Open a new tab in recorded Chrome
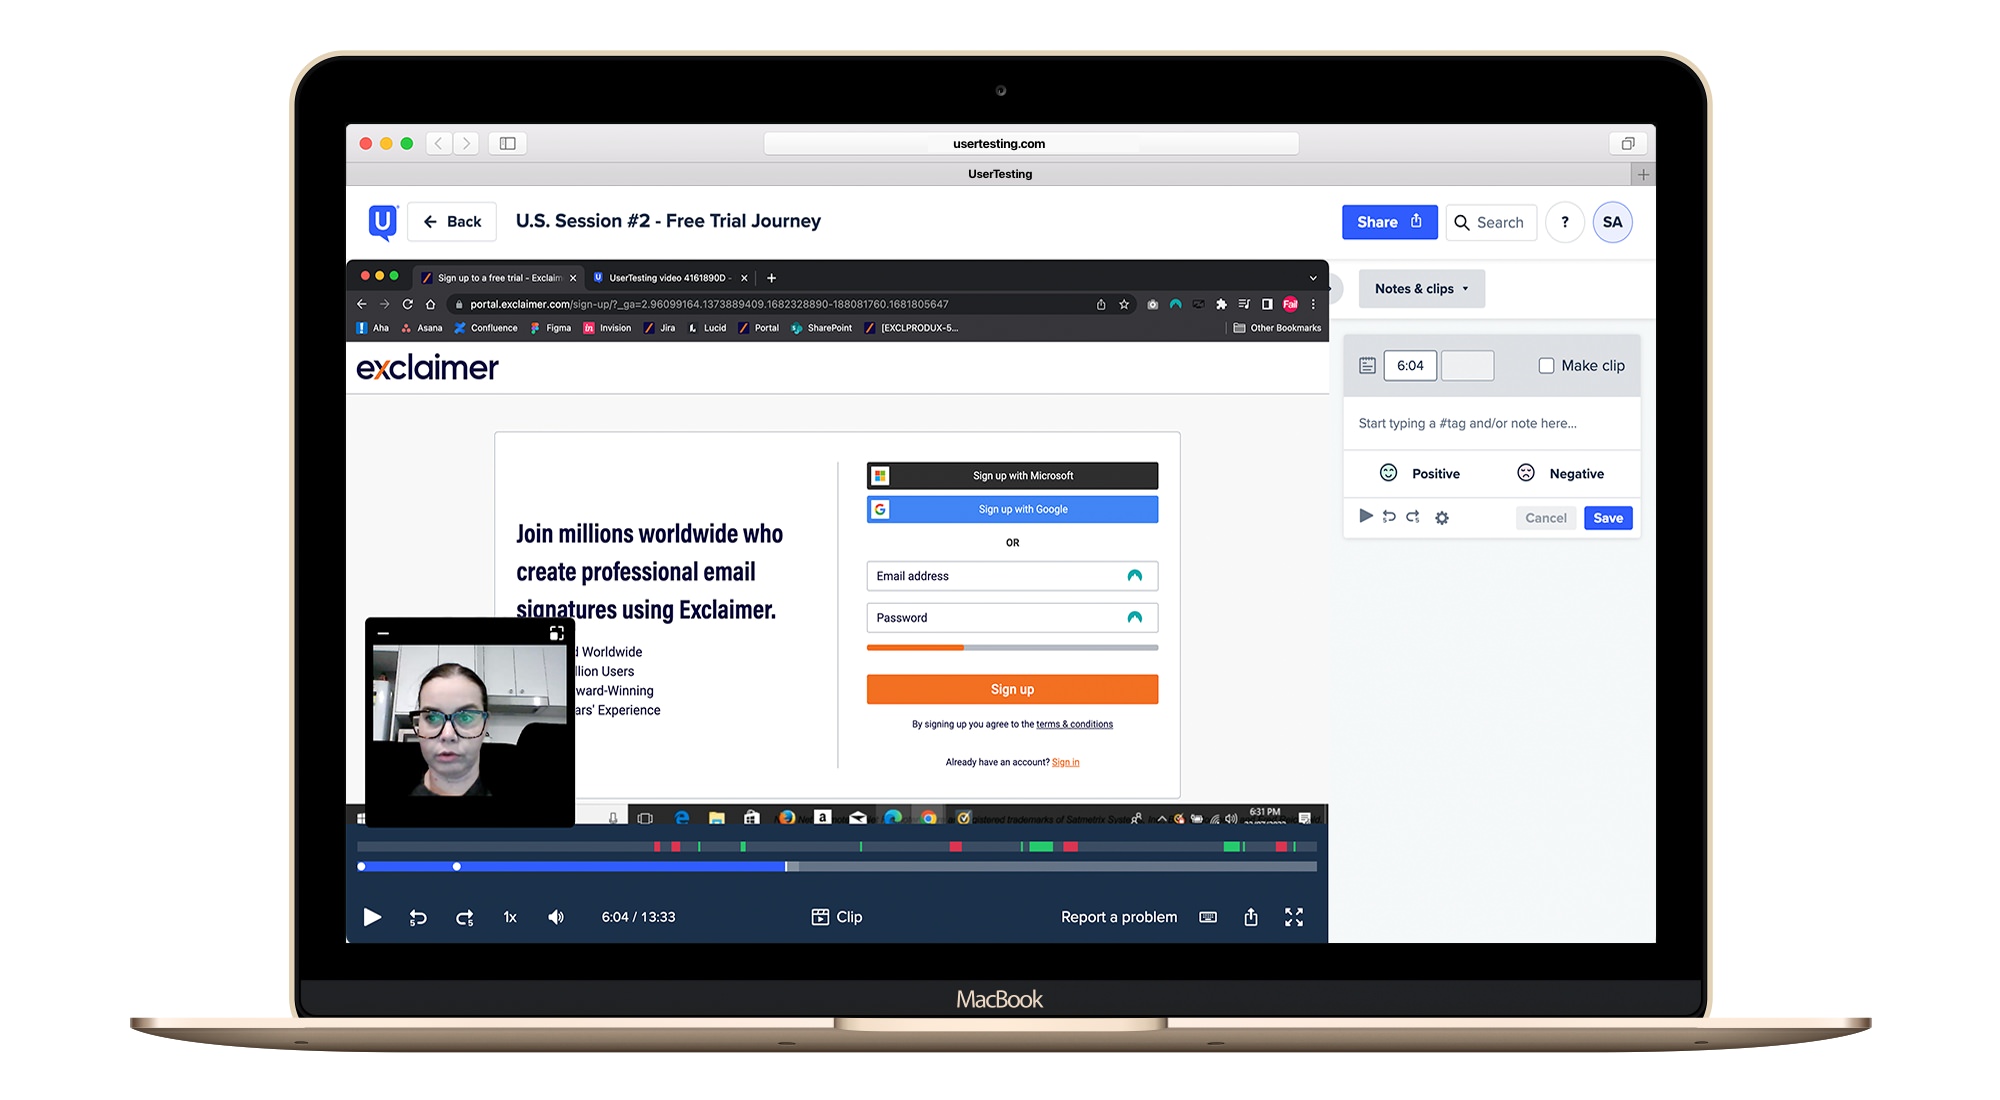 click(x=771, y=278)
